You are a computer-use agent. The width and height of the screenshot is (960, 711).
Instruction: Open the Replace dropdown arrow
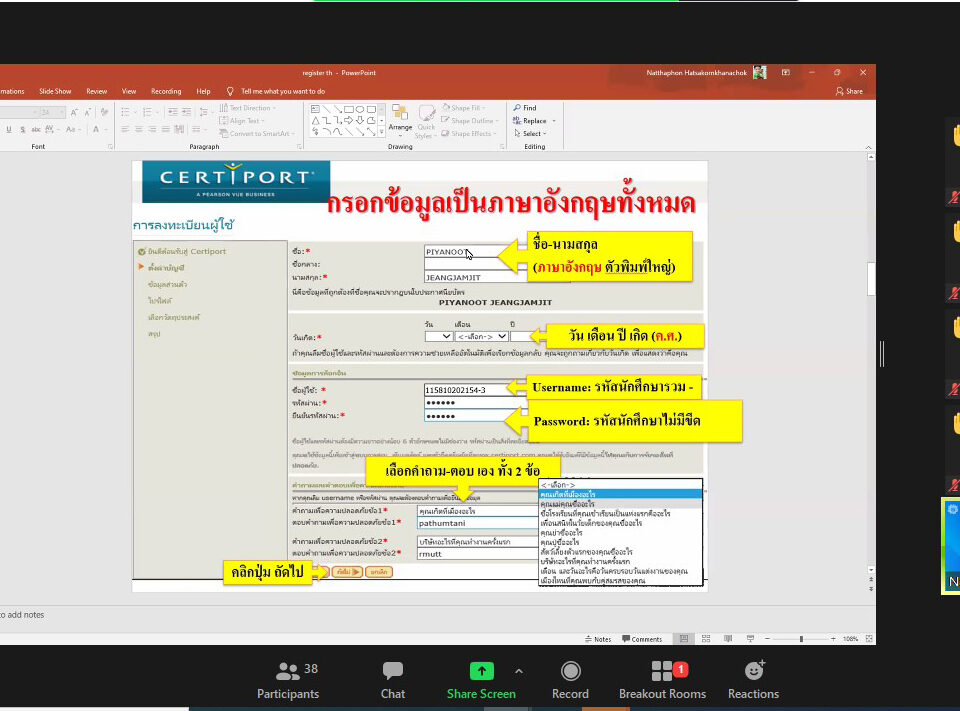(x=553, y=121)
